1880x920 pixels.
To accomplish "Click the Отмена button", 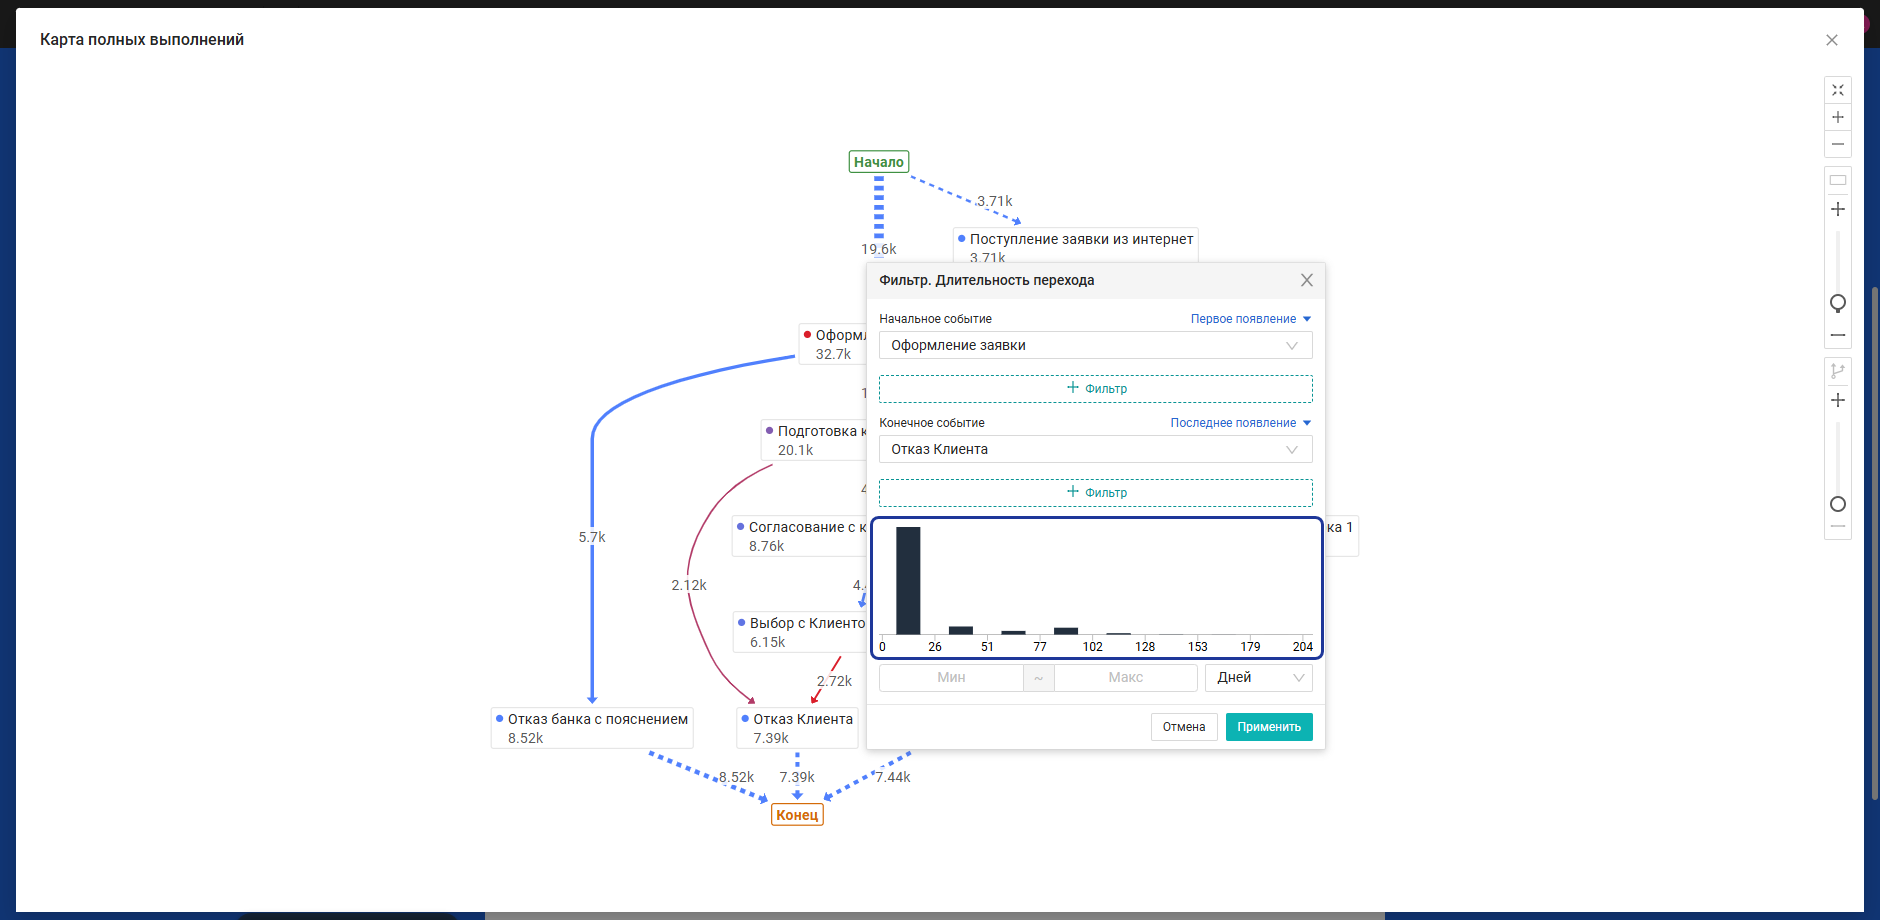I will pyautogui.click(x=1184, y=727).
